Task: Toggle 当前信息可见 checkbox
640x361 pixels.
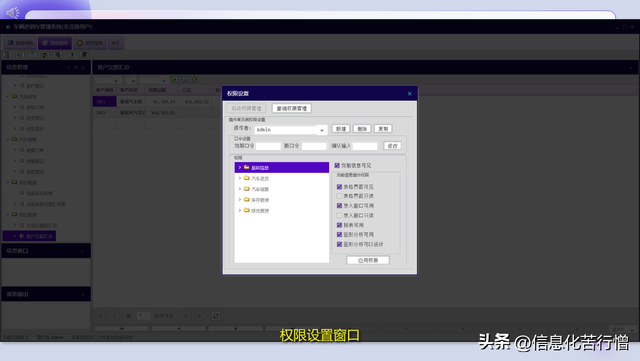Action: [337, 165]
